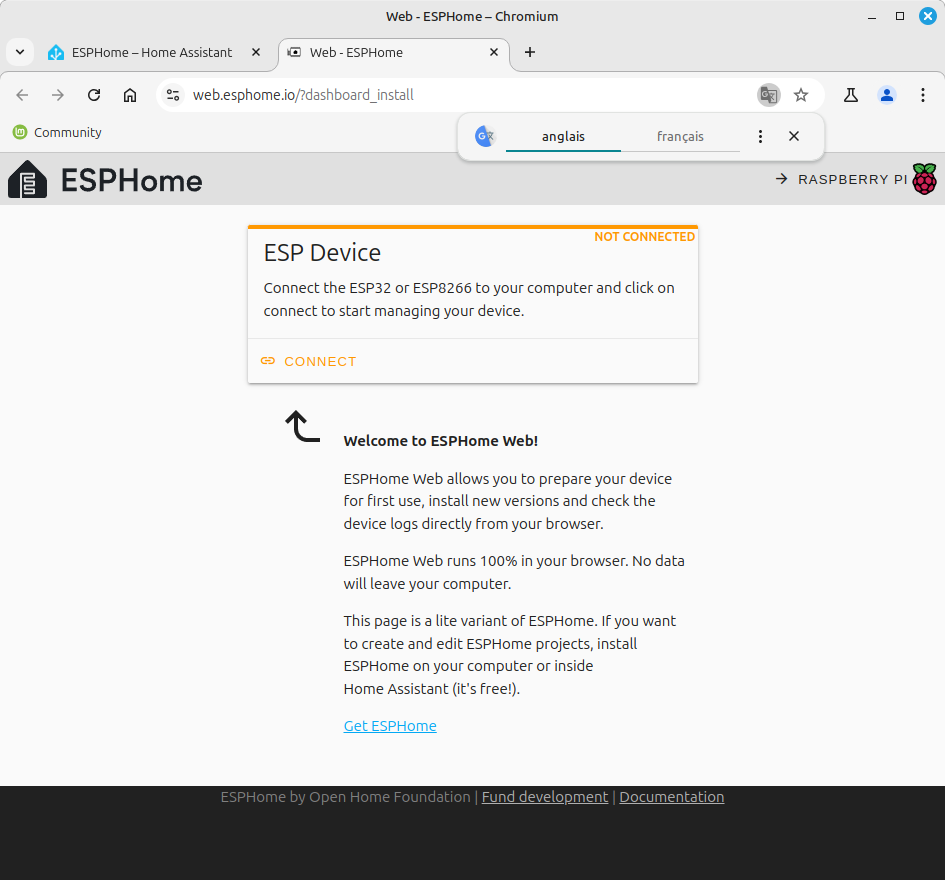Click the chain link icon beside CONNECT
The height and width of the screenshot is (880, 945).
tap(268, 360)
